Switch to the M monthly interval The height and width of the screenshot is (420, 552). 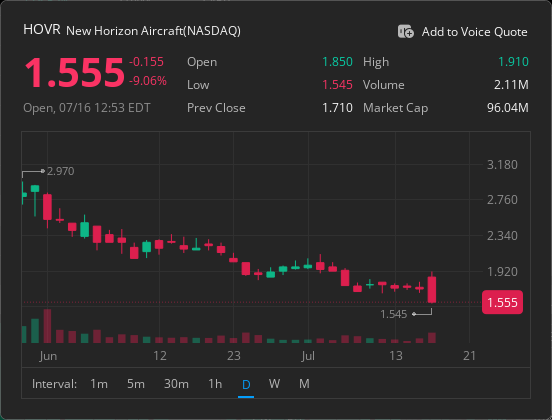click(x=304, y=383)
